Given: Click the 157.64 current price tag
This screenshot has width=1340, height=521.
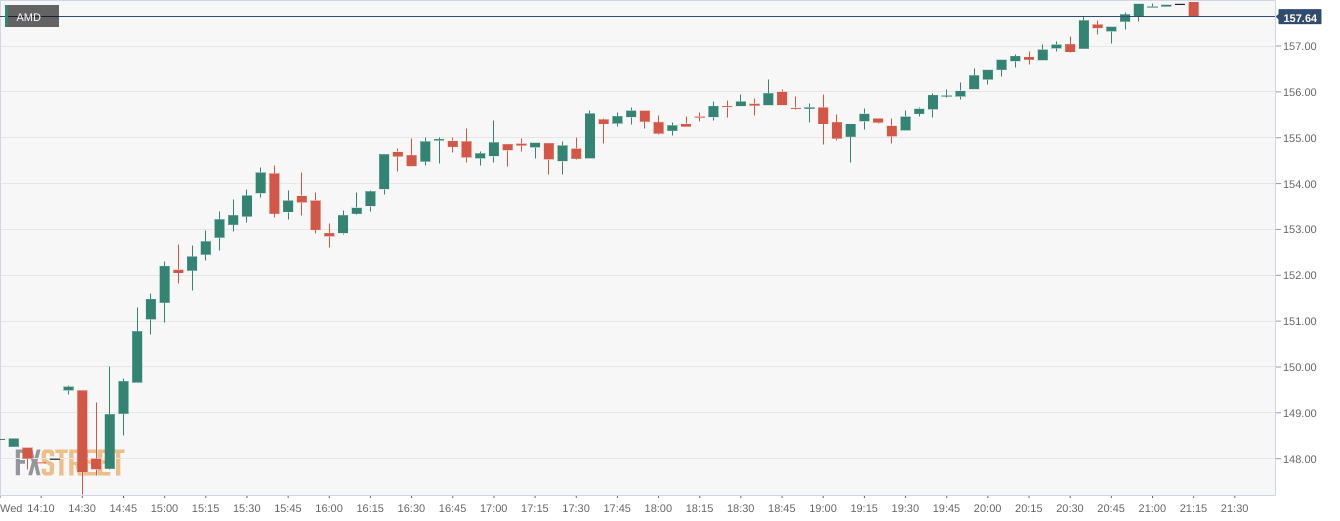Looking at the screenshot, I should [x=1300, y=18].
